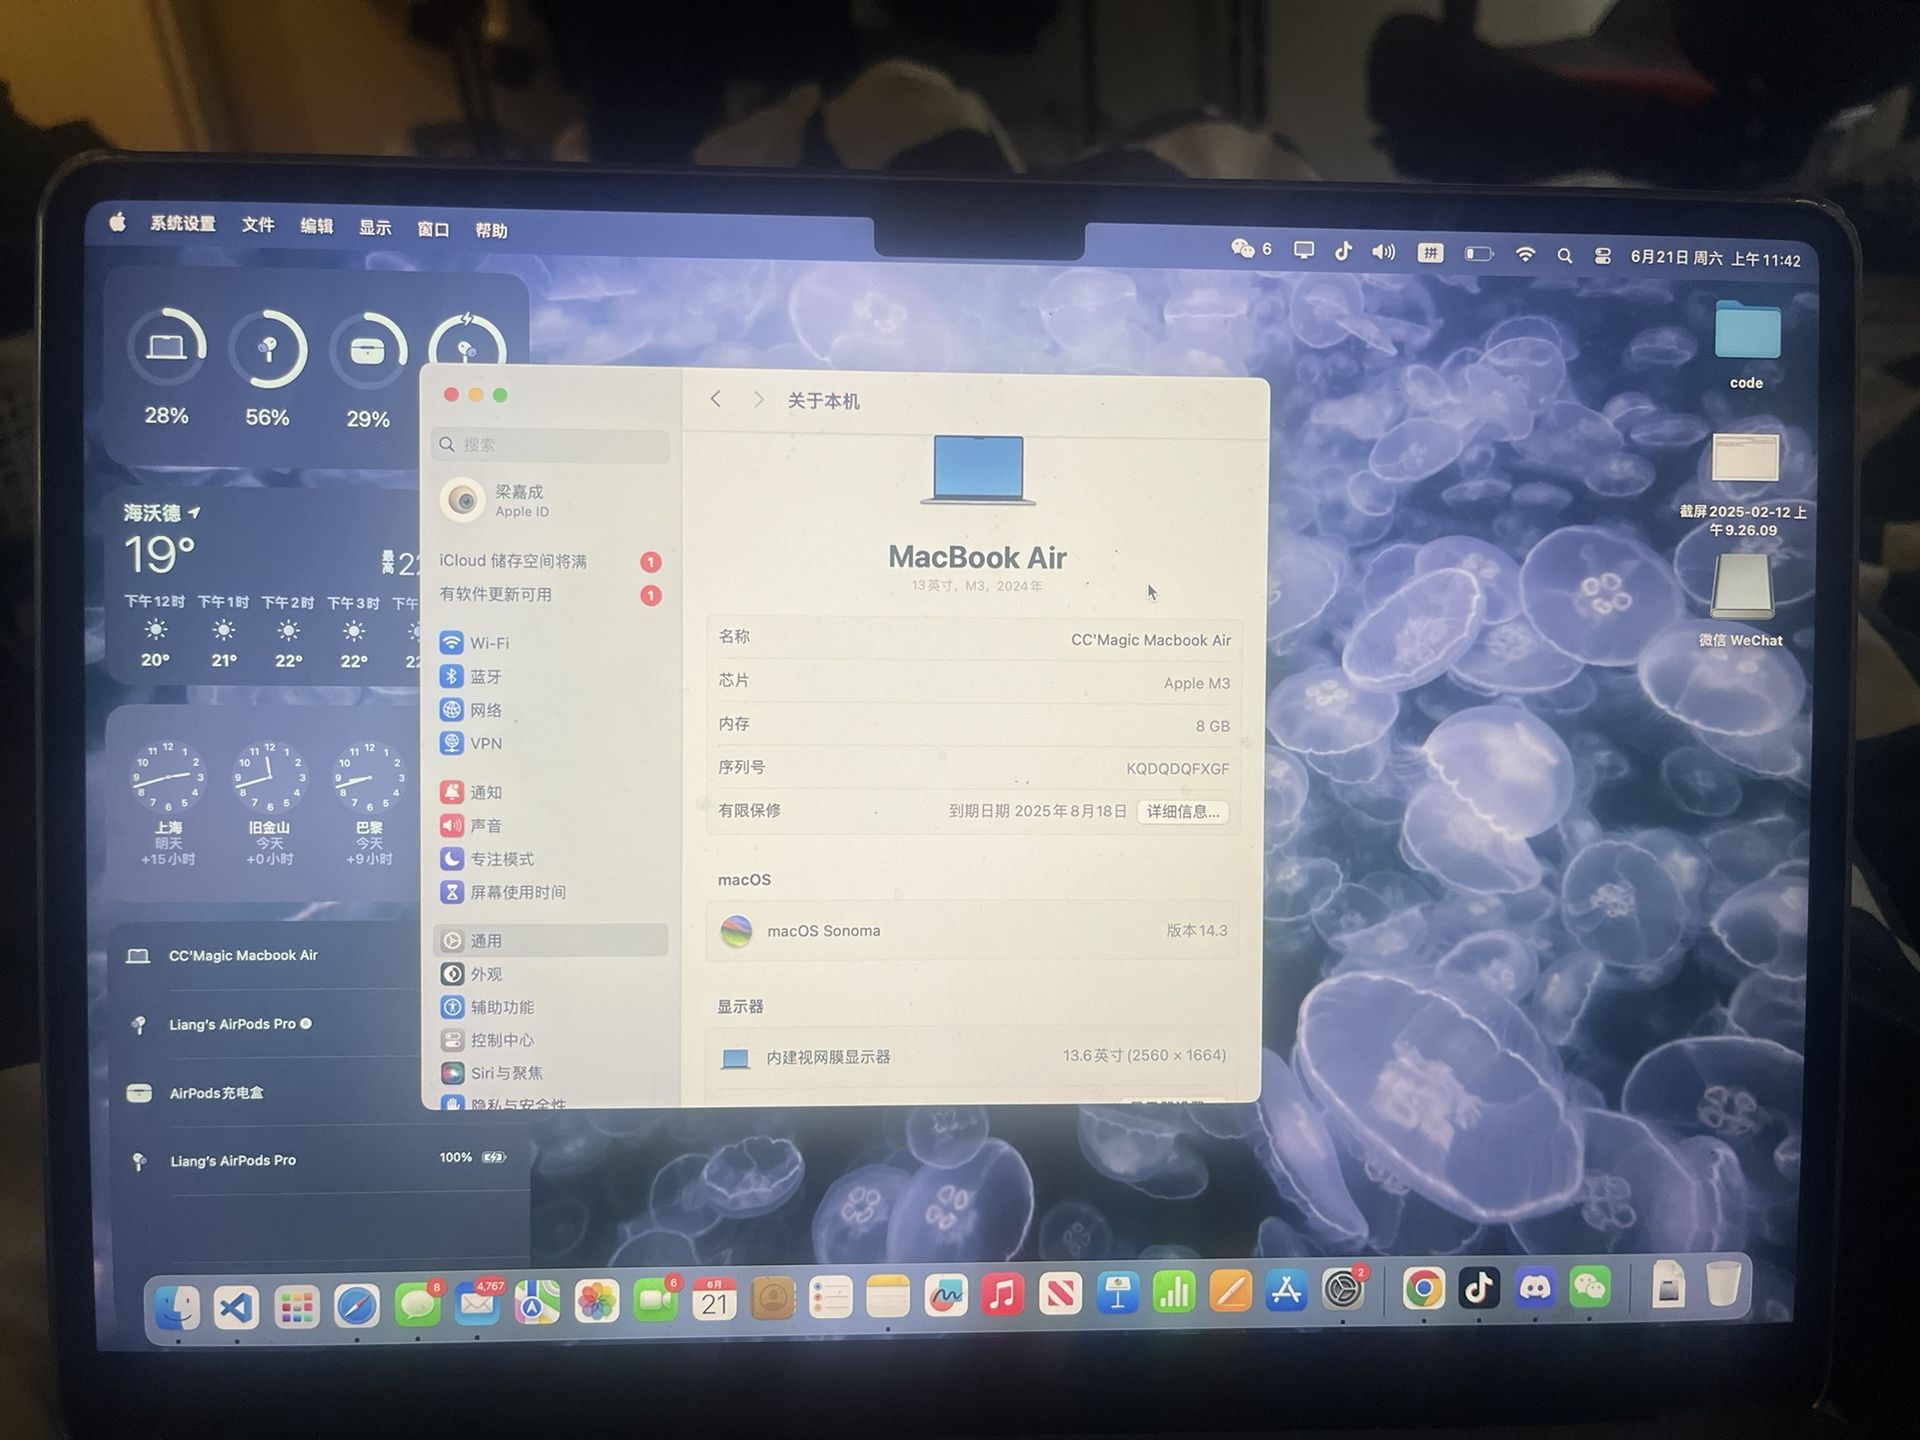Click the 搜索 search field
This screenshot has height=1440, width=1920.
coord(551,445)
